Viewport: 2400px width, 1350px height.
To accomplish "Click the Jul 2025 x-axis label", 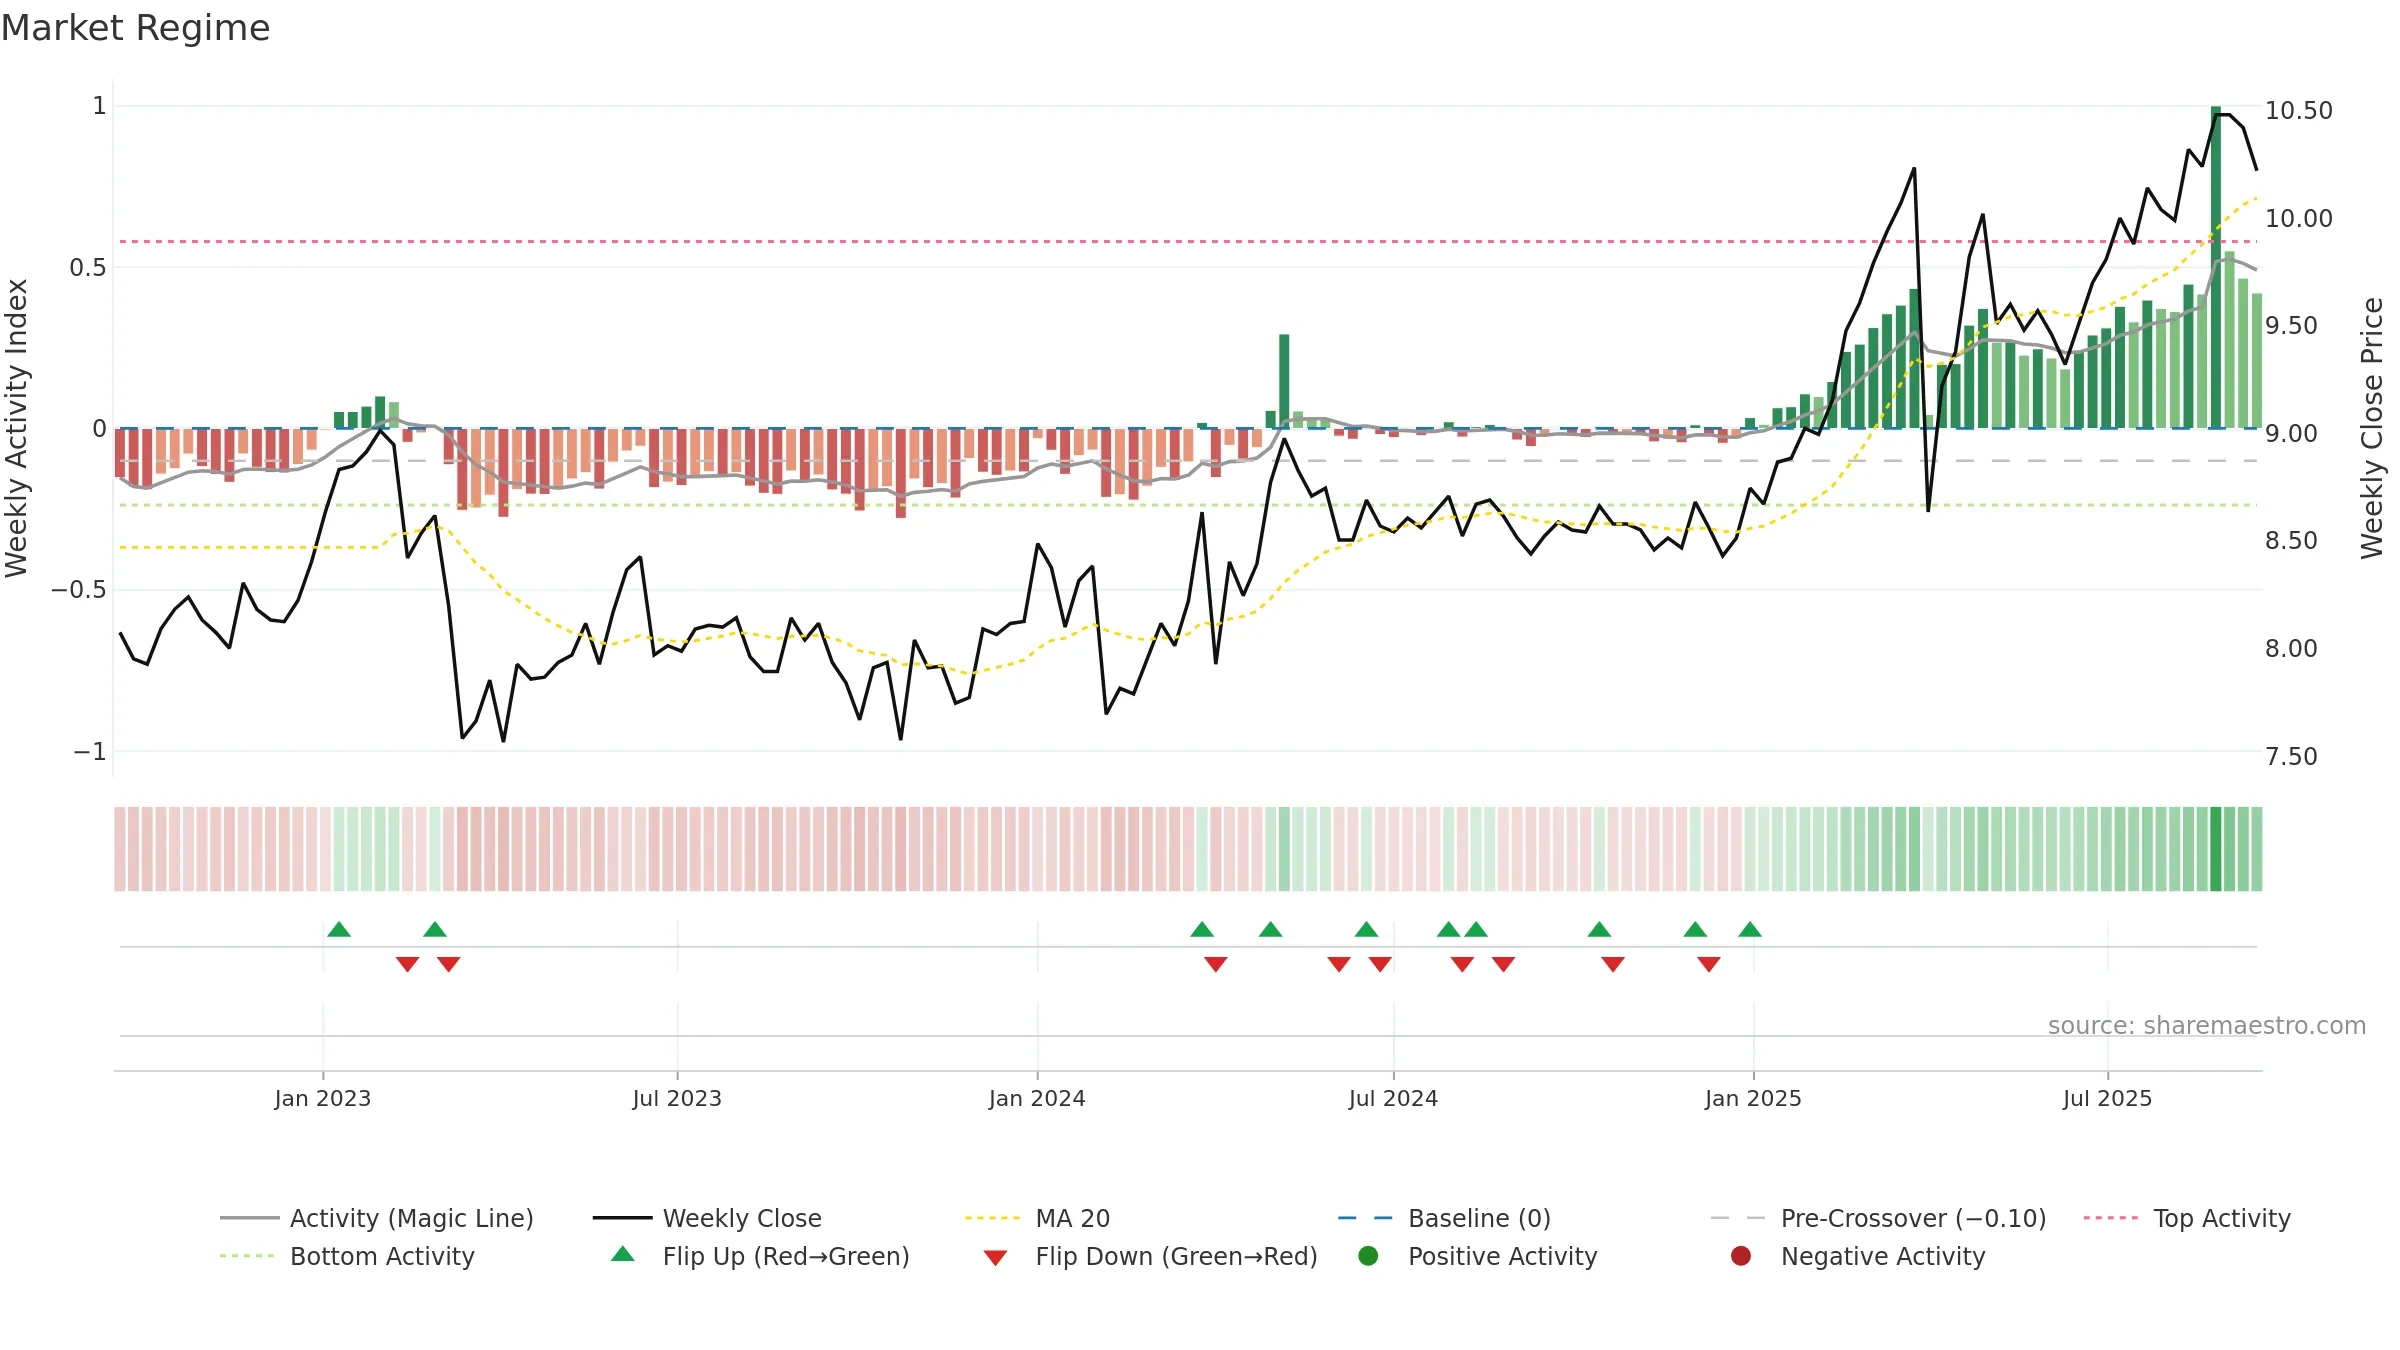I will [x=2107, y=1099].
